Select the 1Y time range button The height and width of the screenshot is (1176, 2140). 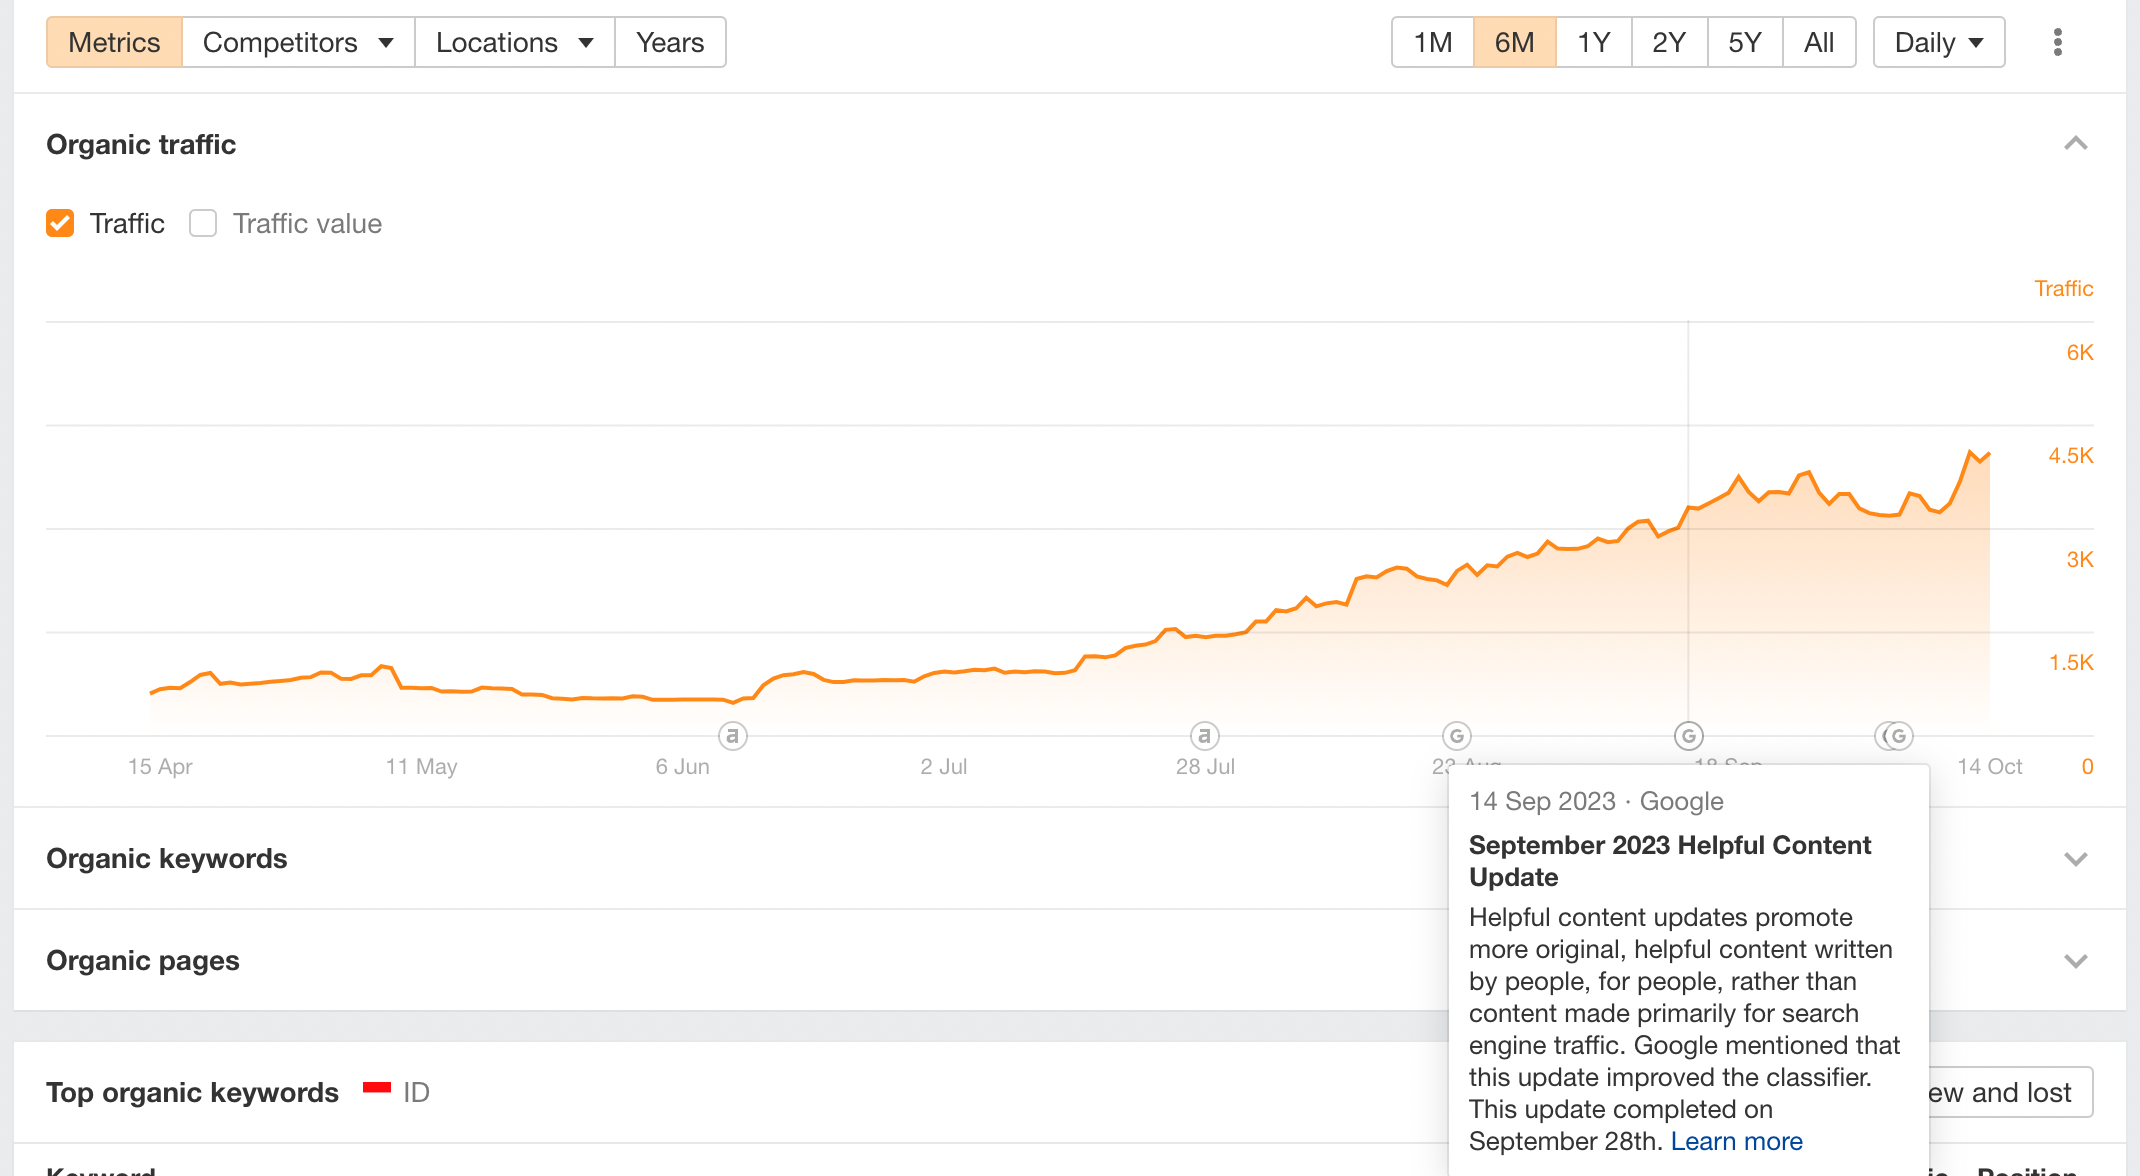pos(1594,42)
